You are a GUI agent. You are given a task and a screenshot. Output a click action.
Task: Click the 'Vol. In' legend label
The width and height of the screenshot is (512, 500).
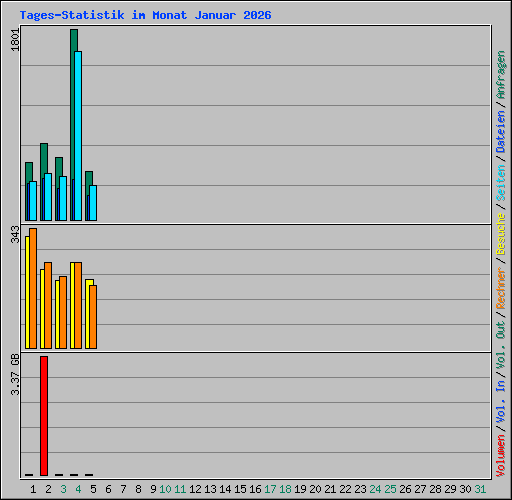501,402
